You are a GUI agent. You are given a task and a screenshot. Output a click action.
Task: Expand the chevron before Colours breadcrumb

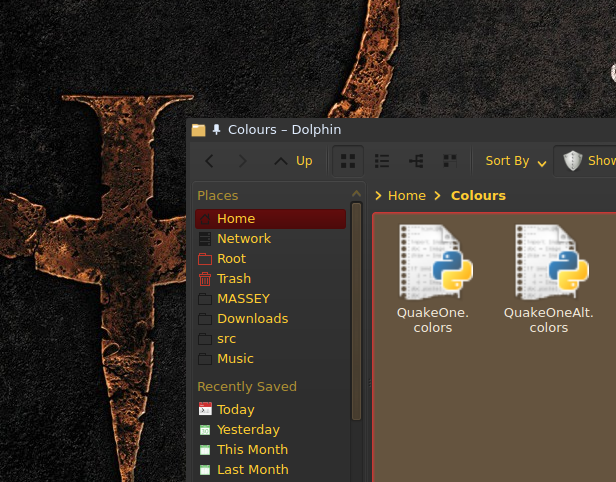(x=438, y=196)
